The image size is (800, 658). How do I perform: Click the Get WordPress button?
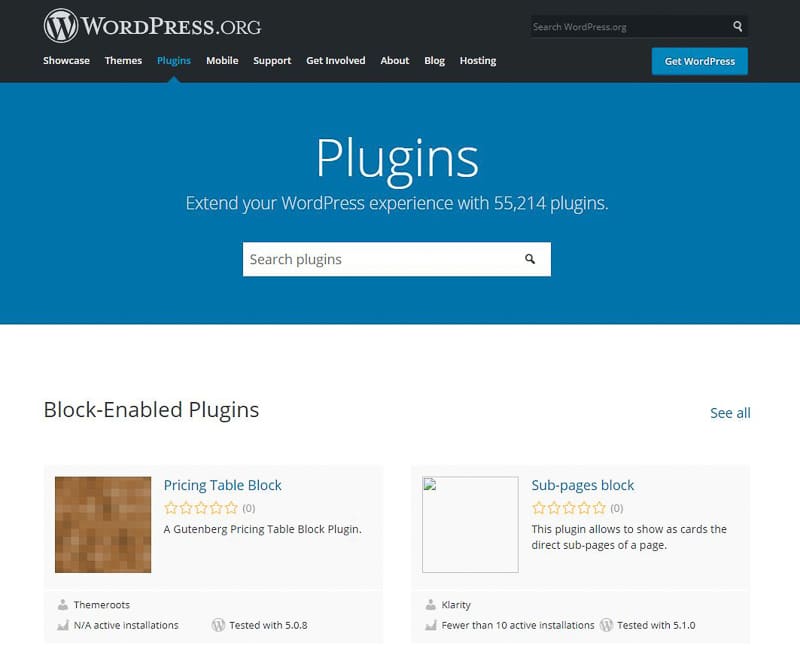pos(699,61)
